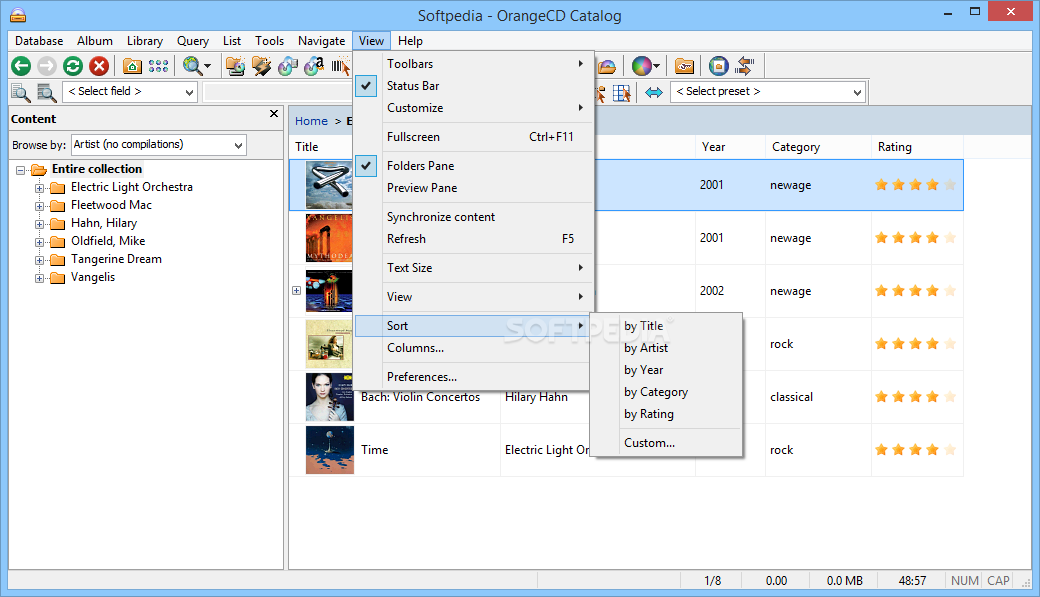Sort by Artist

[666, 348]
